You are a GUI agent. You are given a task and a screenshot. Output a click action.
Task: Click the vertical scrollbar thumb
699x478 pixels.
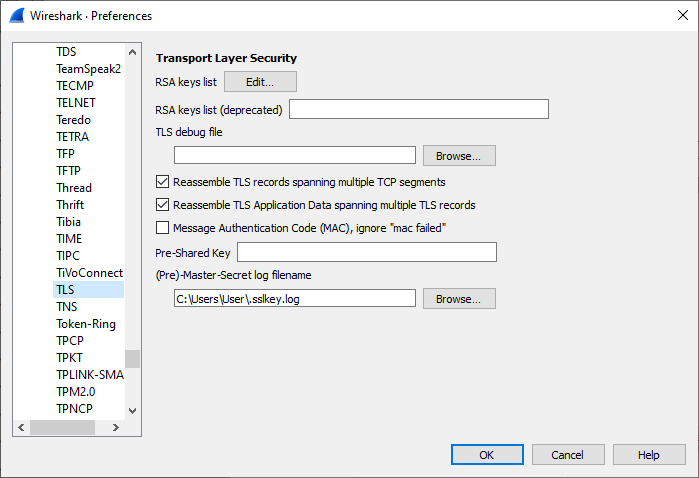pyautogui.click(x=132, y=359)
